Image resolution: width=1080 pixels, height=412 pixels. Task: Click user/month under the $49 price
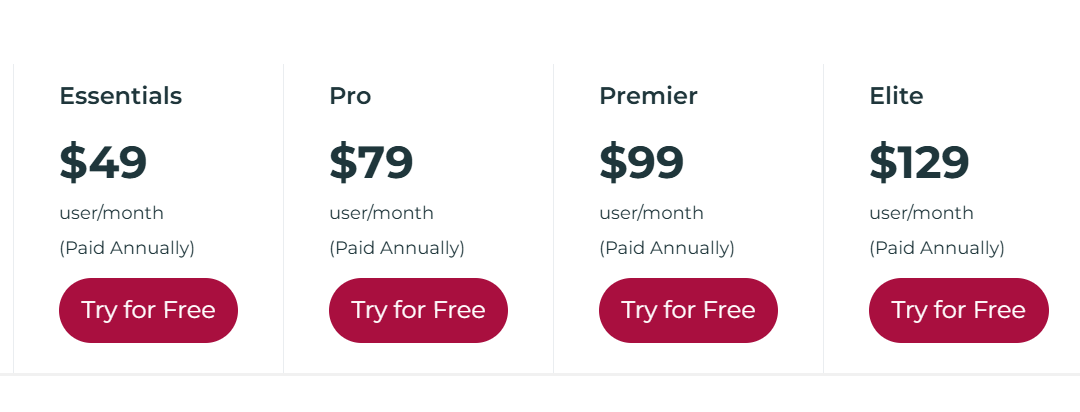111,213
